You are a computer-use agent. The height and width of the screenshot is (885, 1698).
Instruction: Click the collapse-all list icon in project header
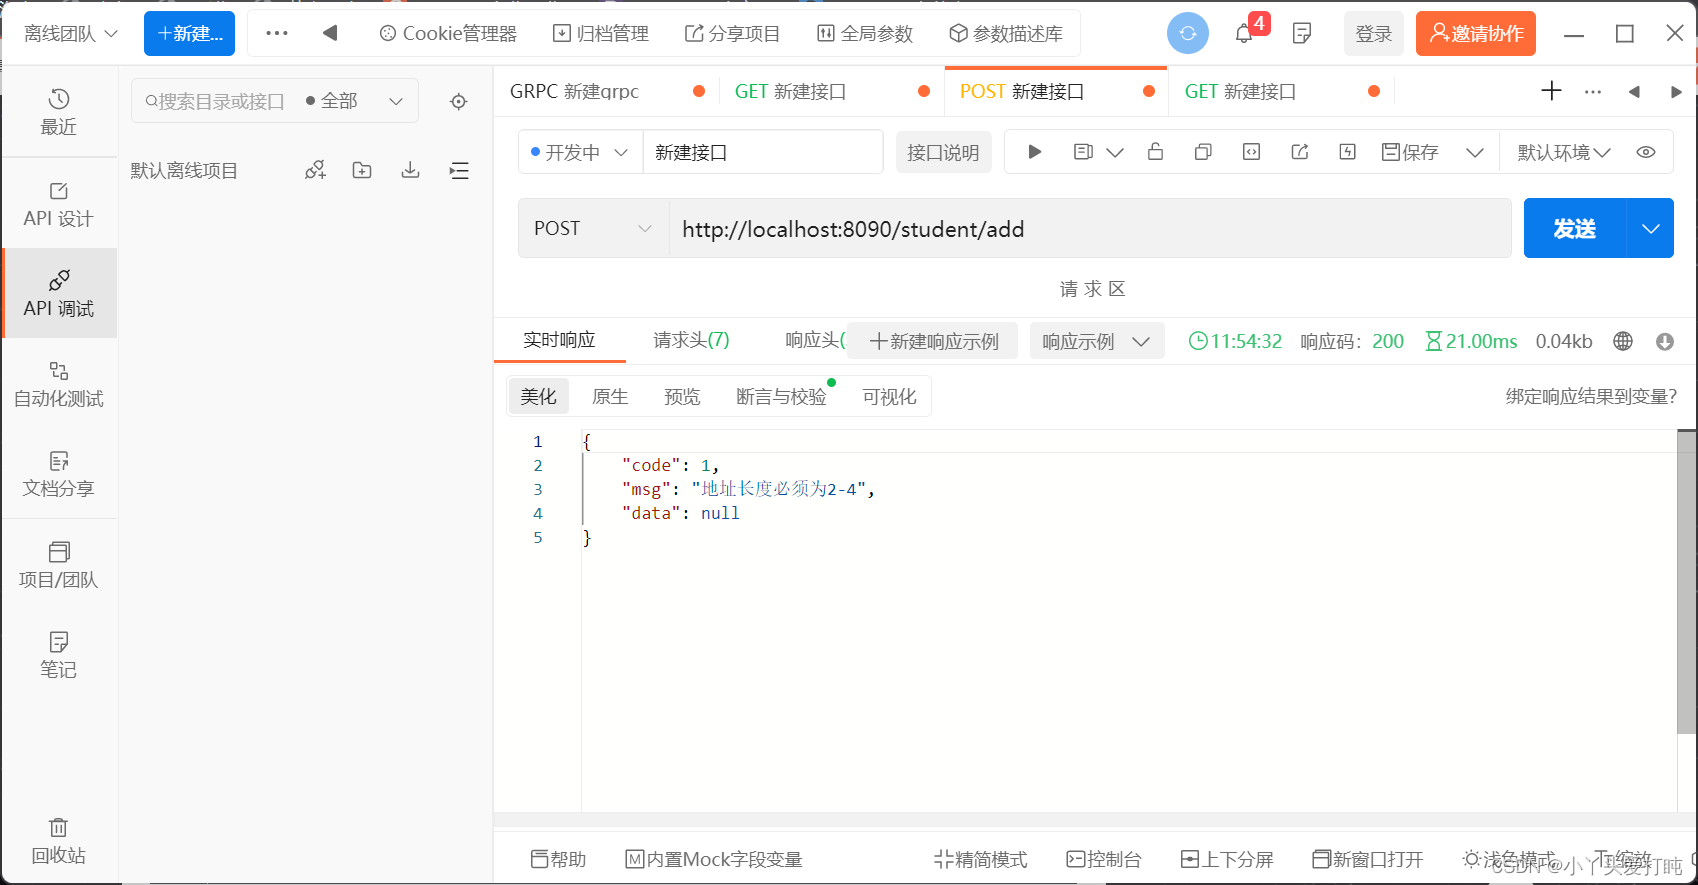[459, 170]
